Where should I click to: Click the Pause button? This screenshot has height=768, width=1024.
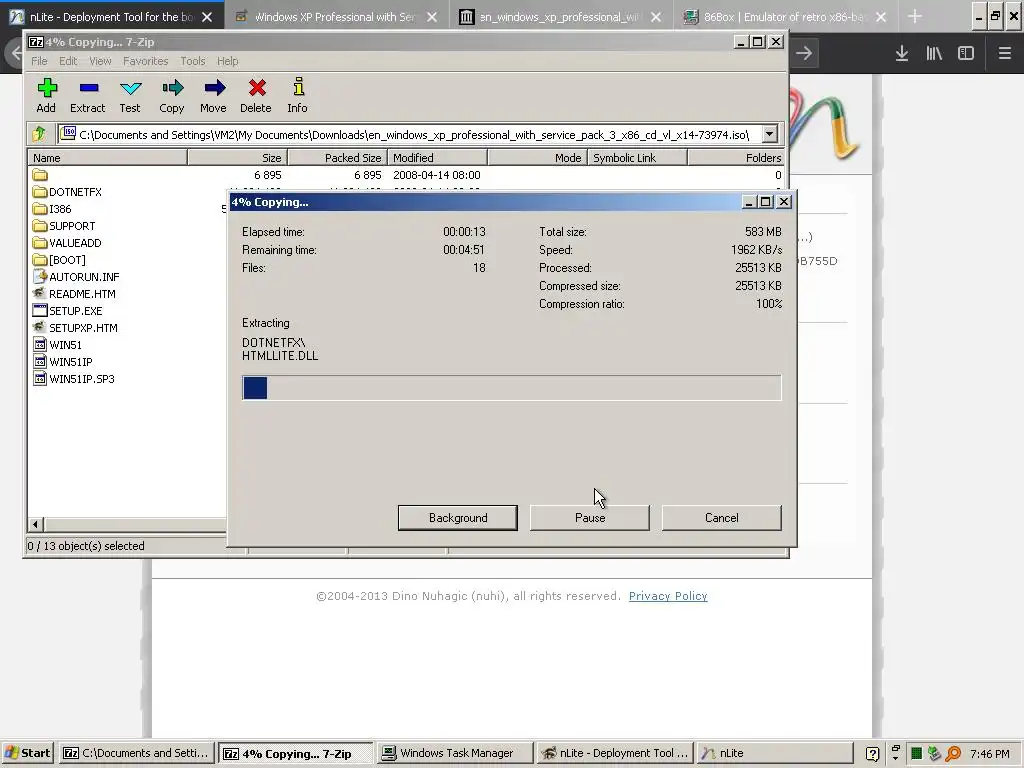click(590, 518)
